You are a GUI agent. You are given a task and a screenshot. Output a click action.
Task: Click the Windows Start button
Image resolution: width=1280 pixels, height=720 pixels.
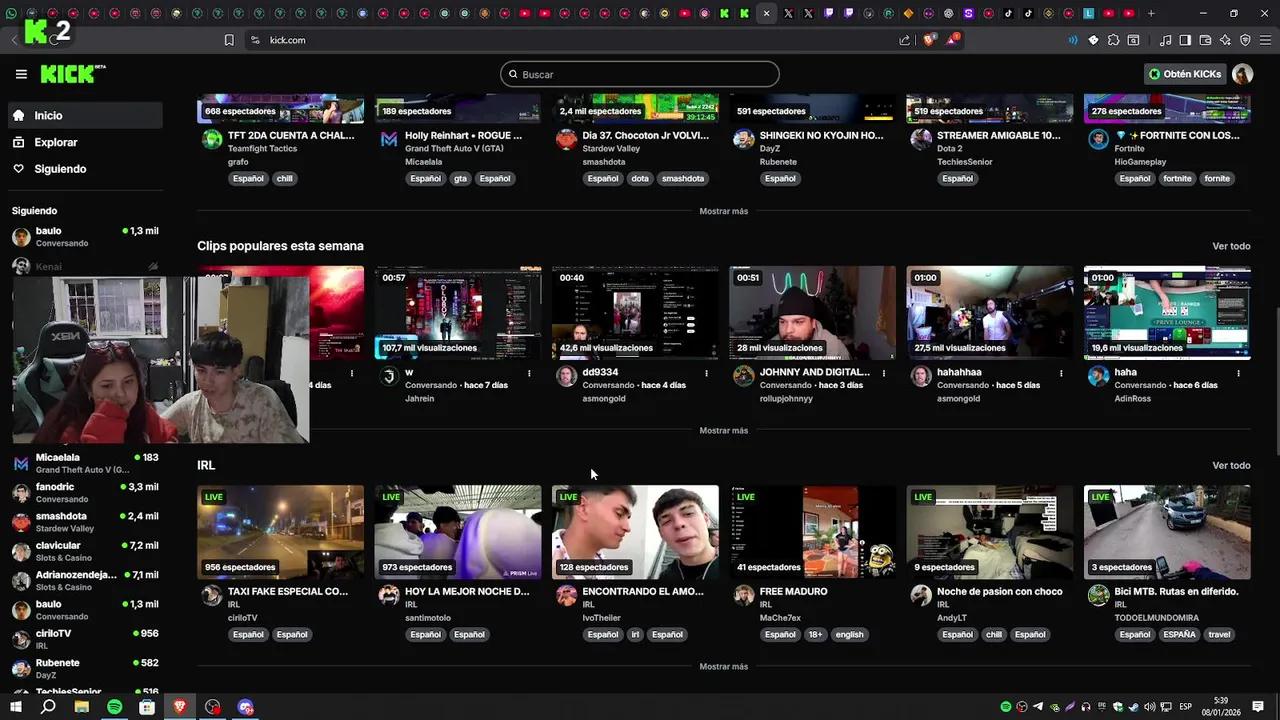click(16, 707)
